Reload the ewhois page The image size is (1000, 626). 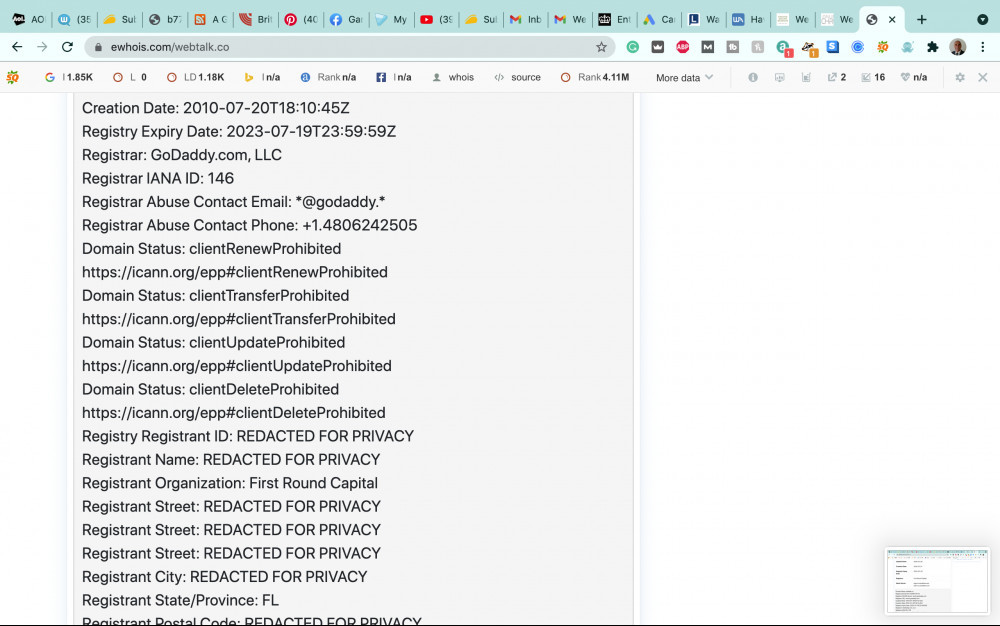[67, 47]
